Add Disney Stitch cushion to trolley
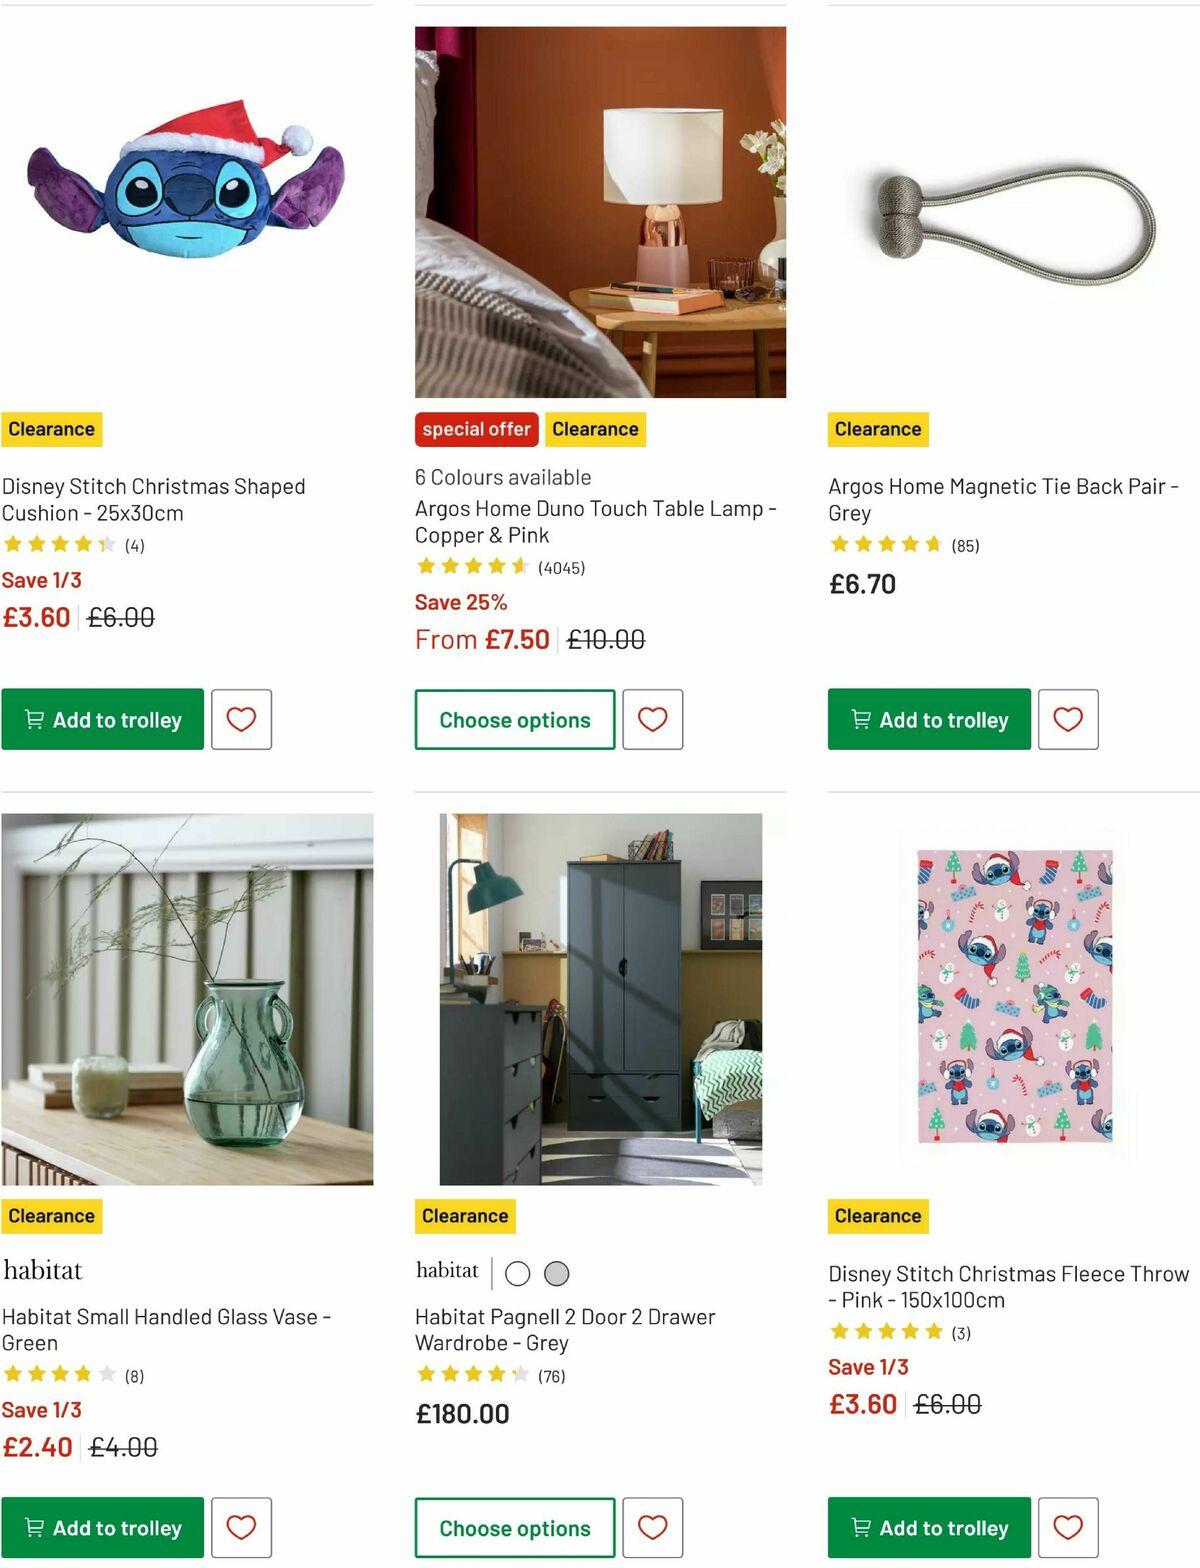 point(102,719)
